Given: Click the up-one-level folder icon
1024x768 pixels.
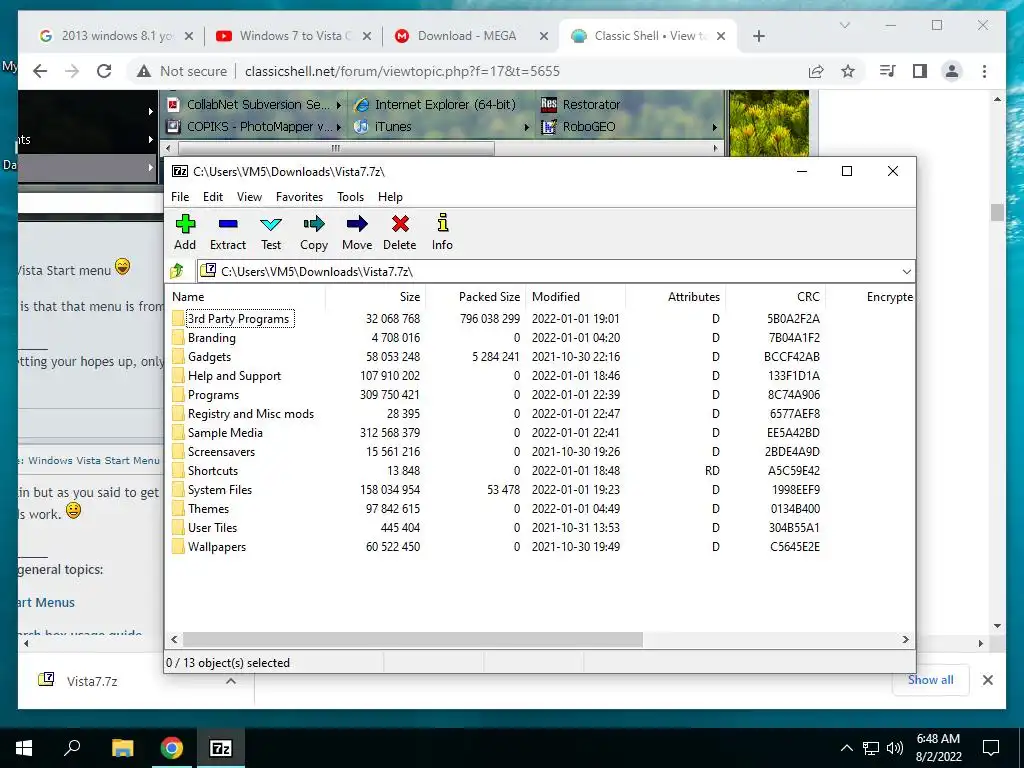Looking at the screenshot, I should click(177, 271).
